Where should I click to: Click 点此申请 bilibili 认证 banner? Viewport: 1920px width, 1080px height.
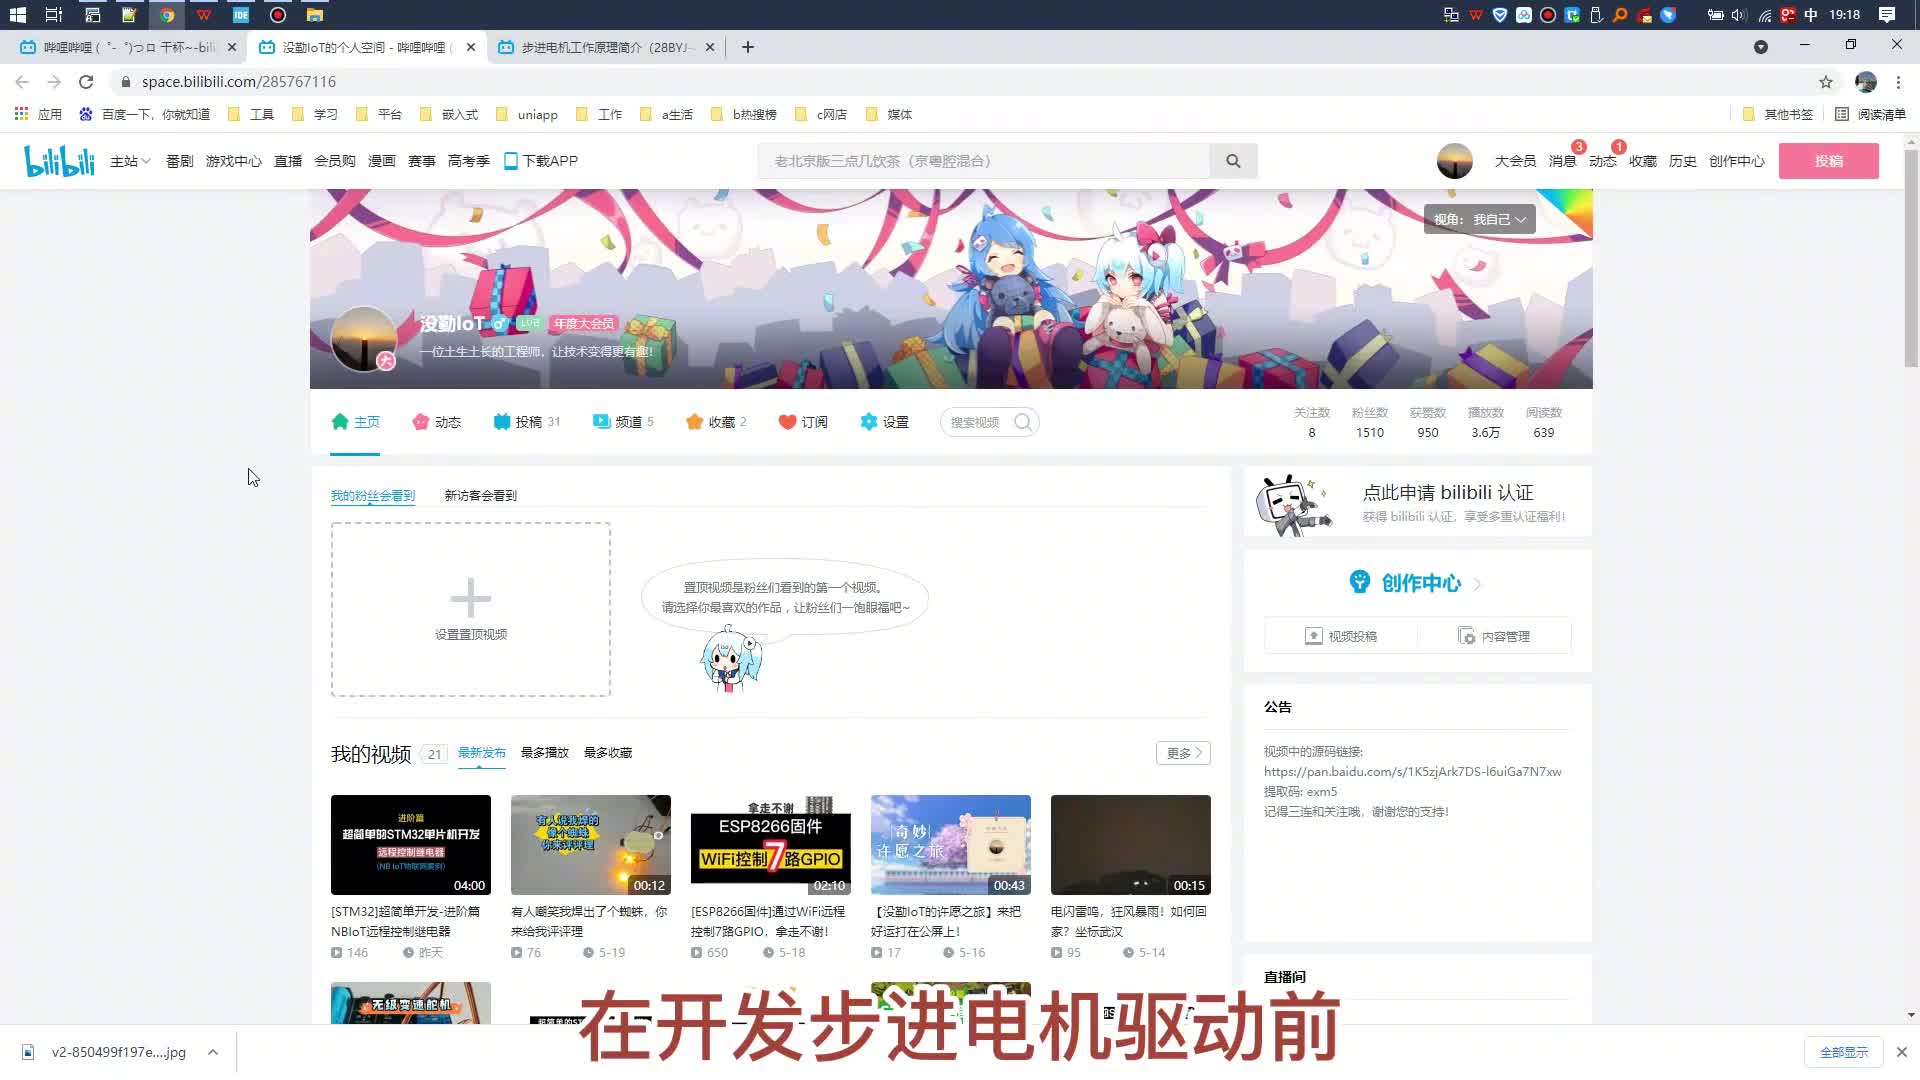pos(1418,503)
